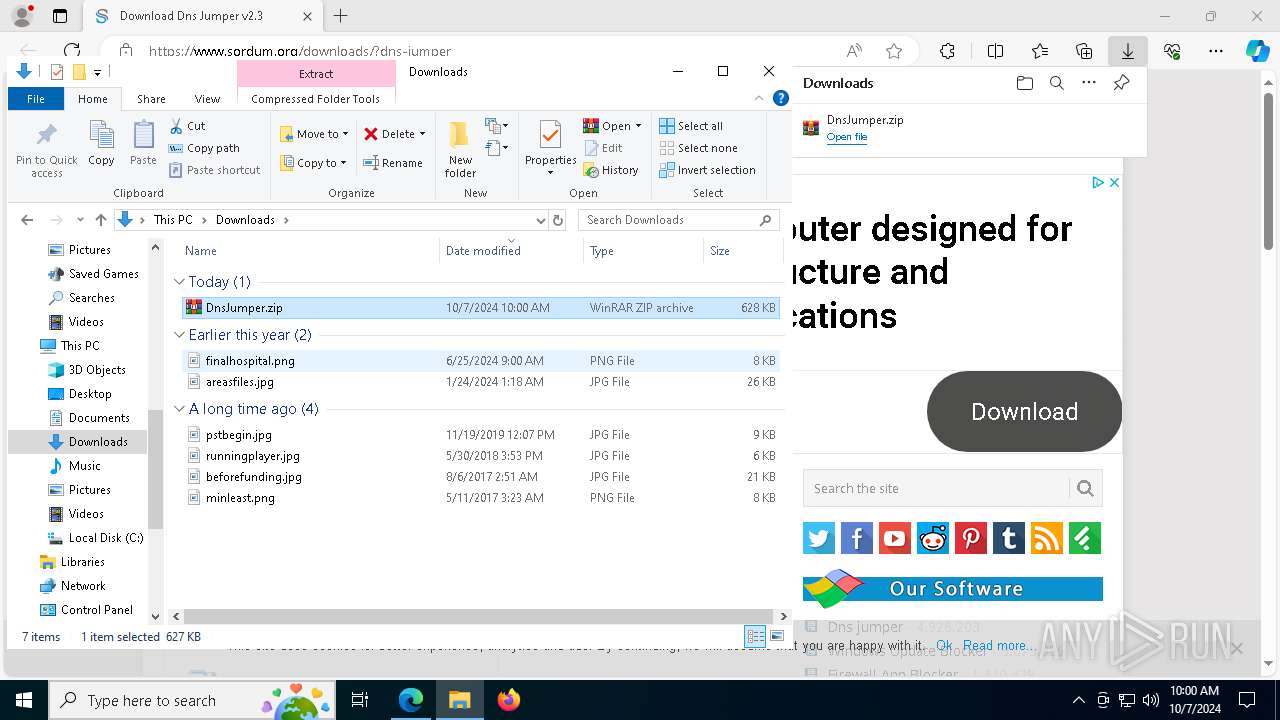Open the Copy to dropdown
Viewport: 1280px width, 720px height.
[x=313, y=163]
